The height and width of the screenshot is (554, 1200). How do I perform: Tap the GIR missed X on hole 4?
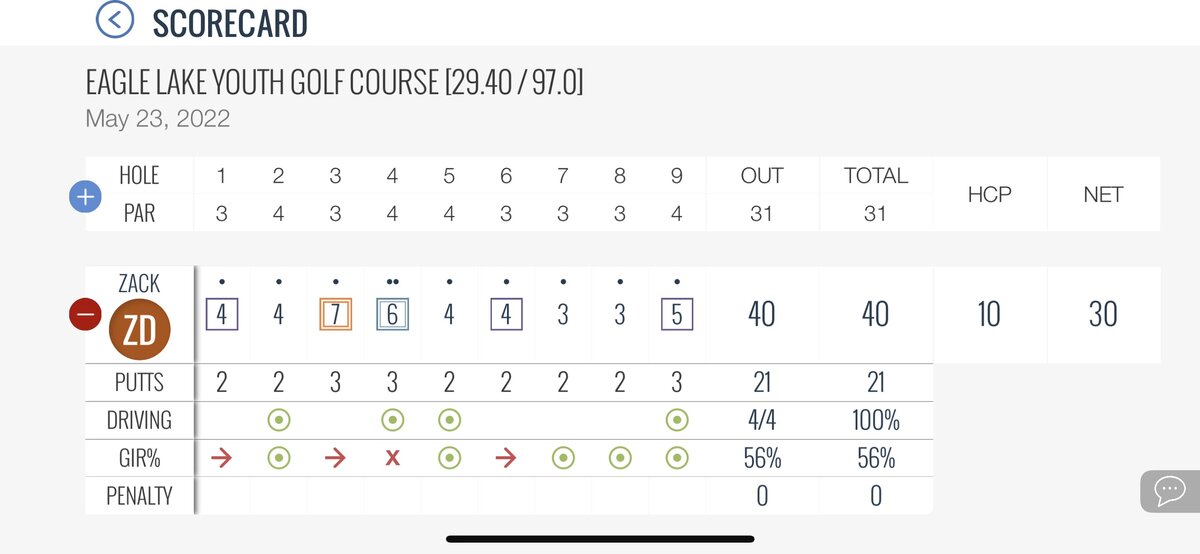[392, 458]
